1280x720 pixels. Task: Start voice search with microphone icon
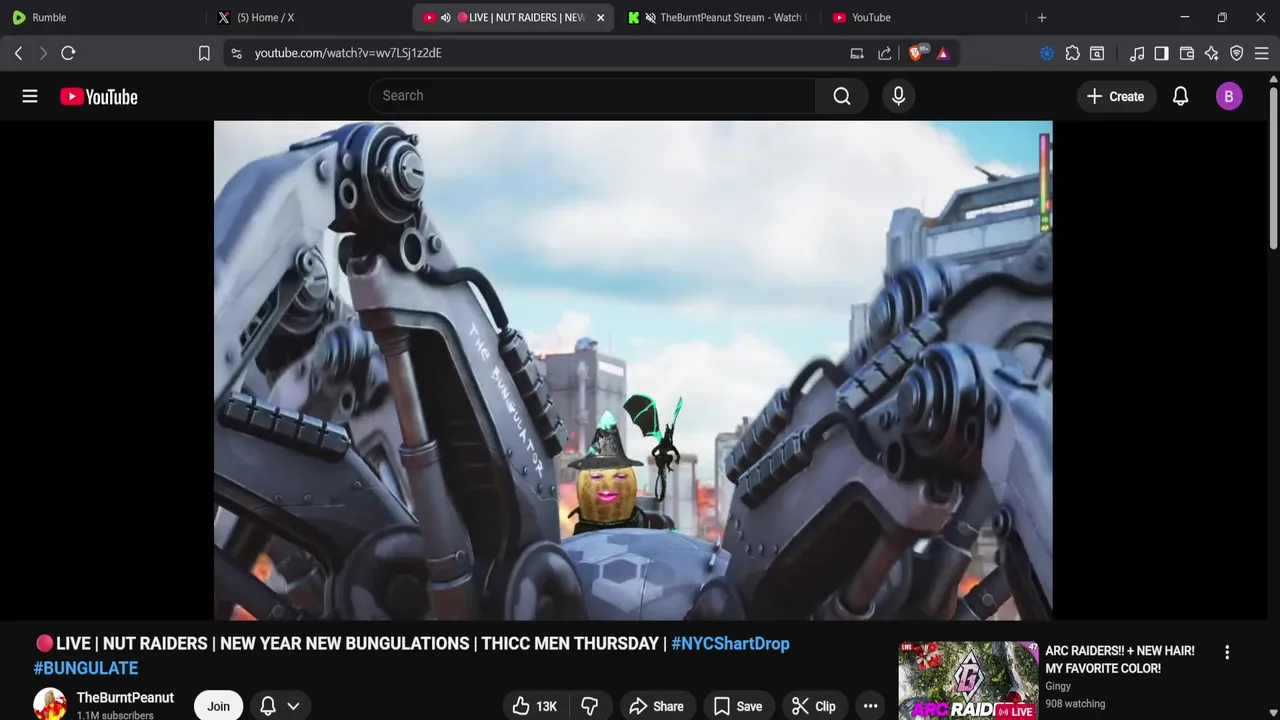tap(898, 96)
